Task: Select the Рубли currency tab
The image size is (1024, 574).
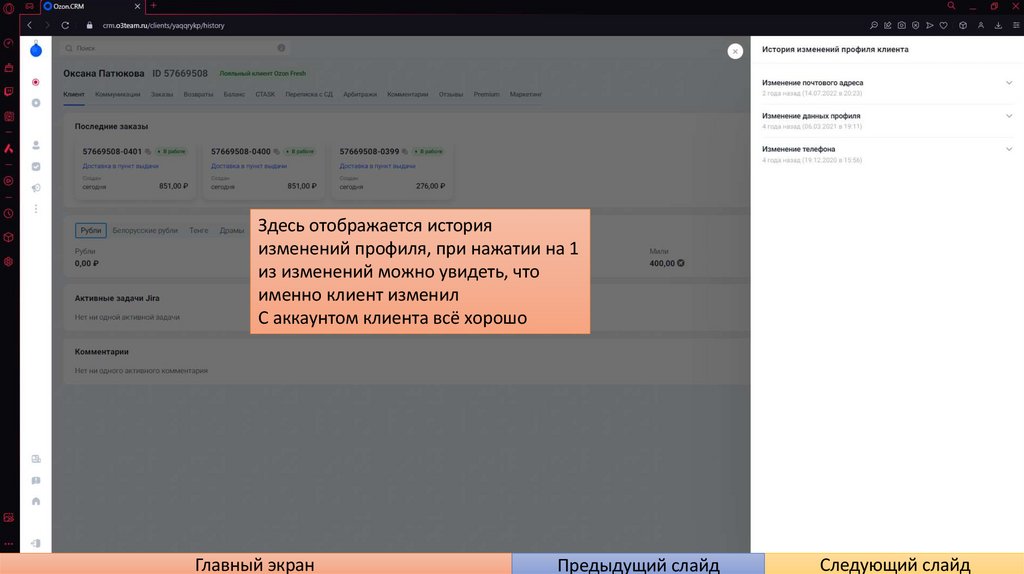Action: (91, 231)
